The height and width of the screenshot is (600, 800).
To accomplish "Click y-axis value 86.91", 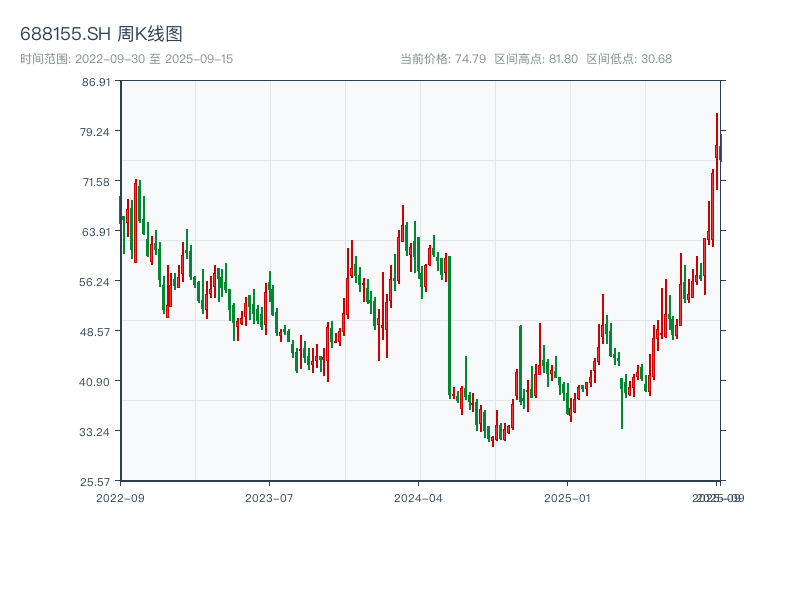I will (96, 82).
